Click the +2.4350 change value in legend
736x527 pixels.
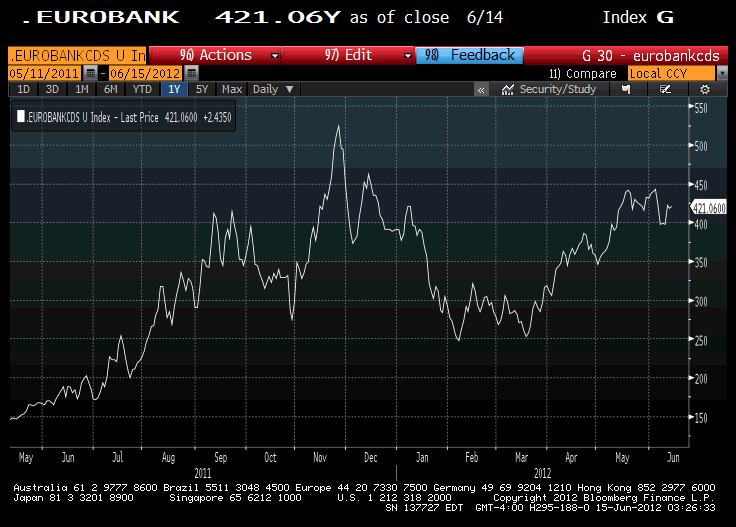pyautogui.click(x=217, y=117)
